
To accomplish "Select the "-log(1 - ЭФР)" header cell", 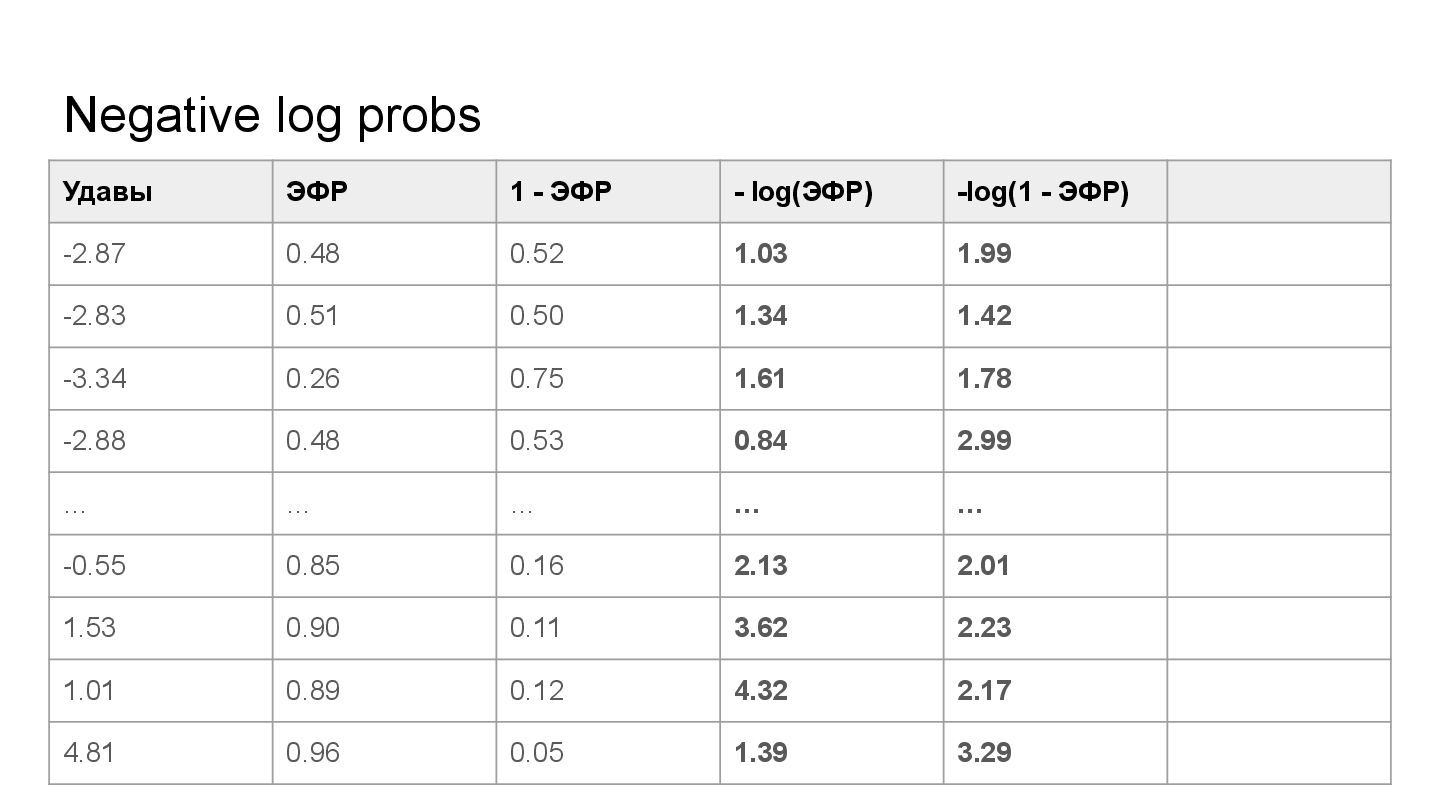I will tap(1043, 192).
